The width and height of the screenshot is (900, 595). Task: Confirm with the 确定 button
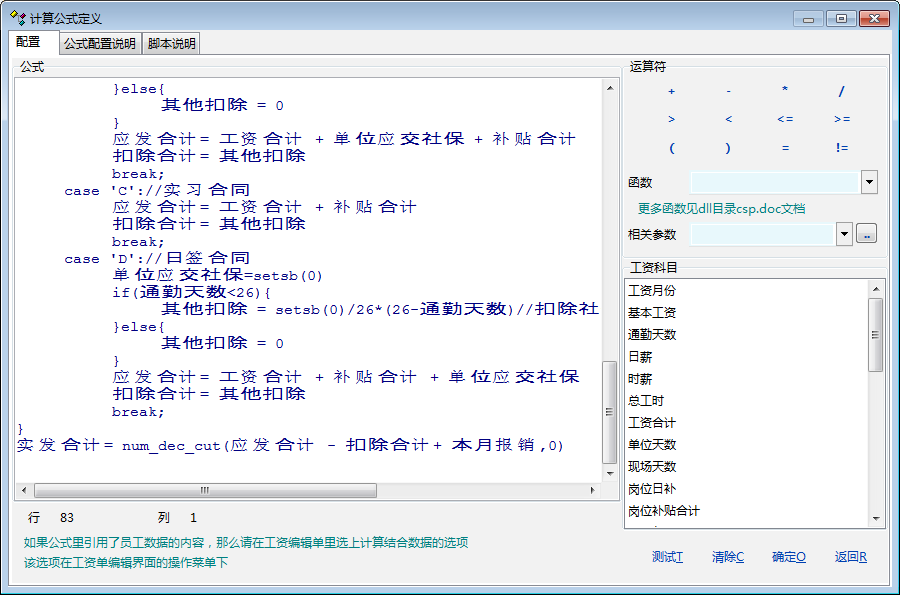[788, 557]
